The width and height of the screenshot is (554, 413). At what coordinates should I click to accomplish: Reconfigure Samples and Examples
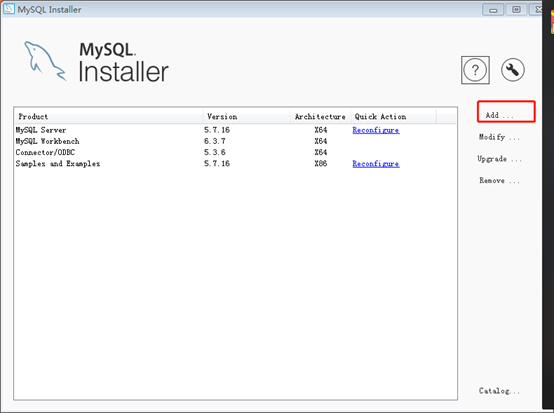pyautogui.click(x=376, y=164)
